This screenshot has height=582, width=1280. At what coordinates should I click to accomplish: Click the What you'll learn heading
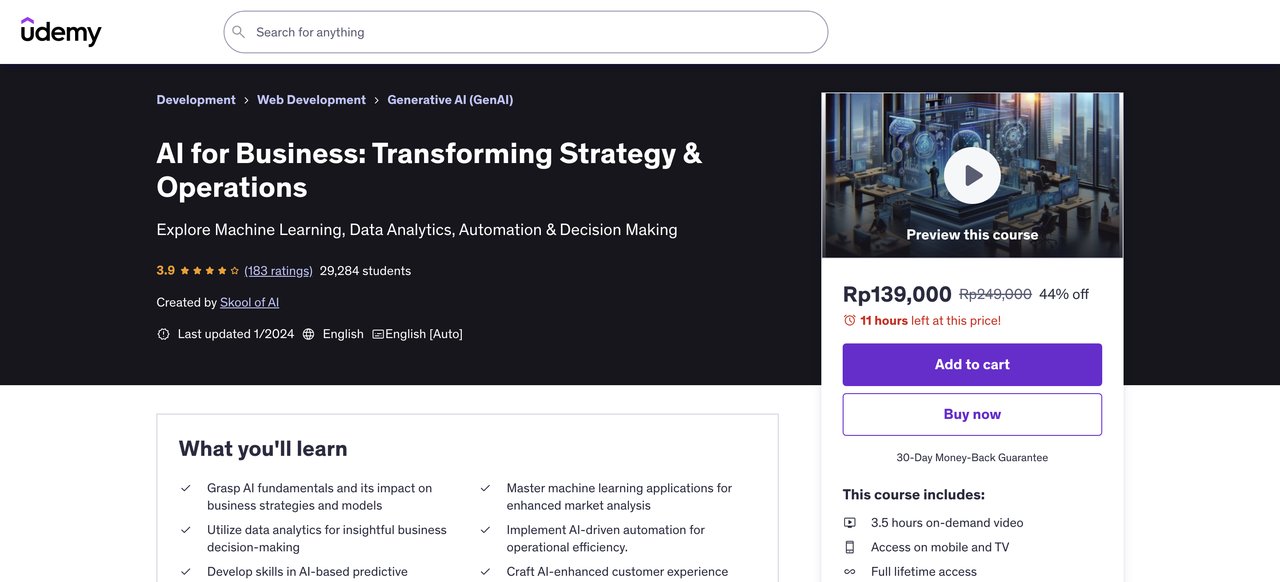tap(263, 449)
